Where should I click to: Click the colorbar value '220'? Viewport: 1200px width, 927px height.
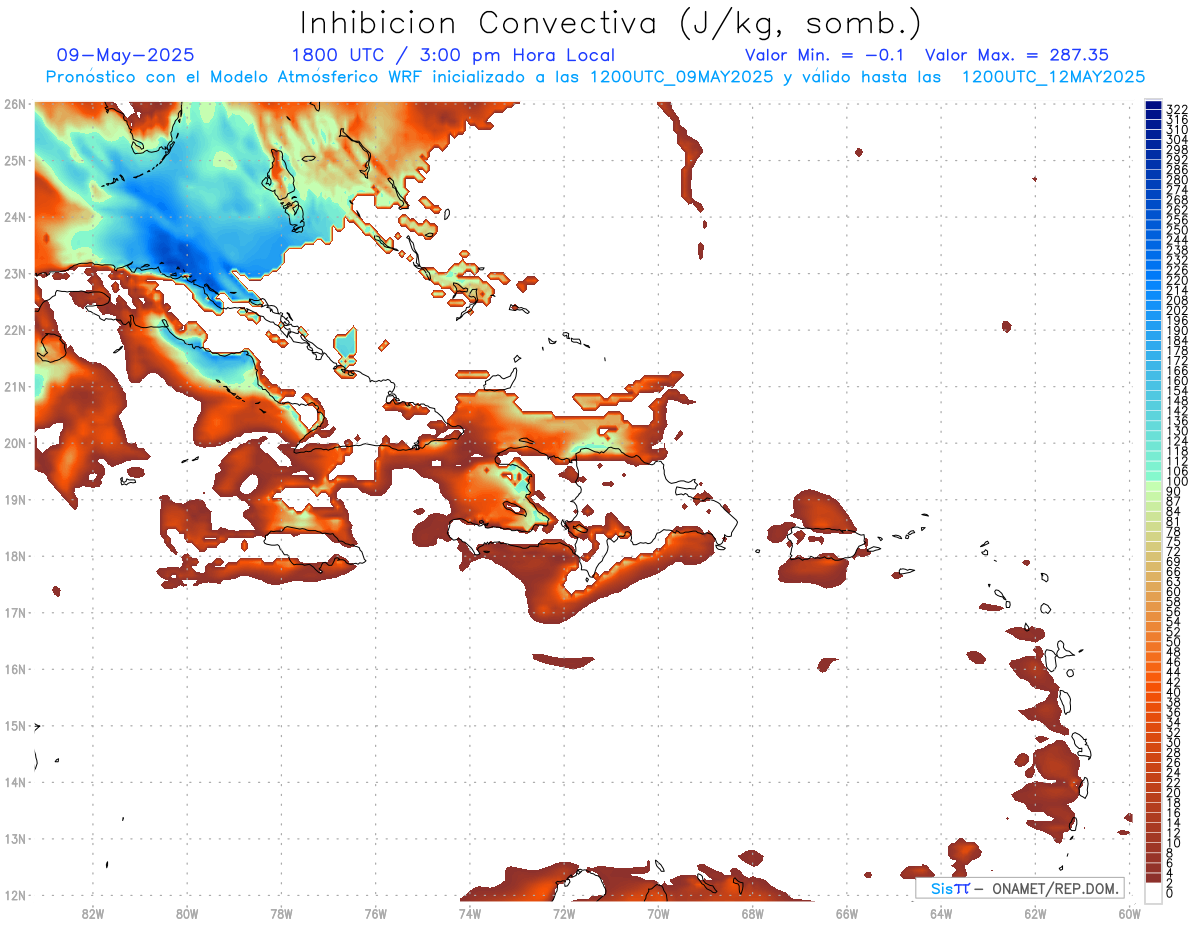[1177, 280]
